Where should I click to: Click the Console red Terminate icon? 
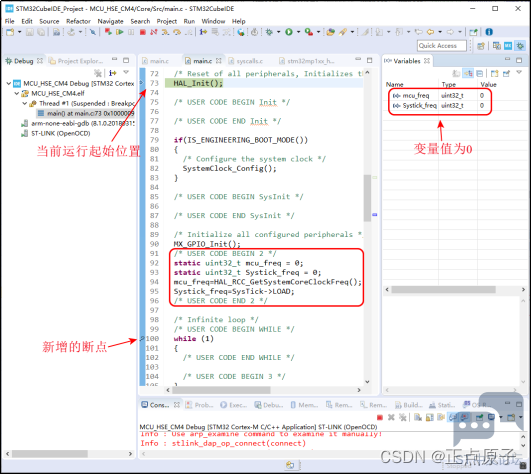click(380, 418)
